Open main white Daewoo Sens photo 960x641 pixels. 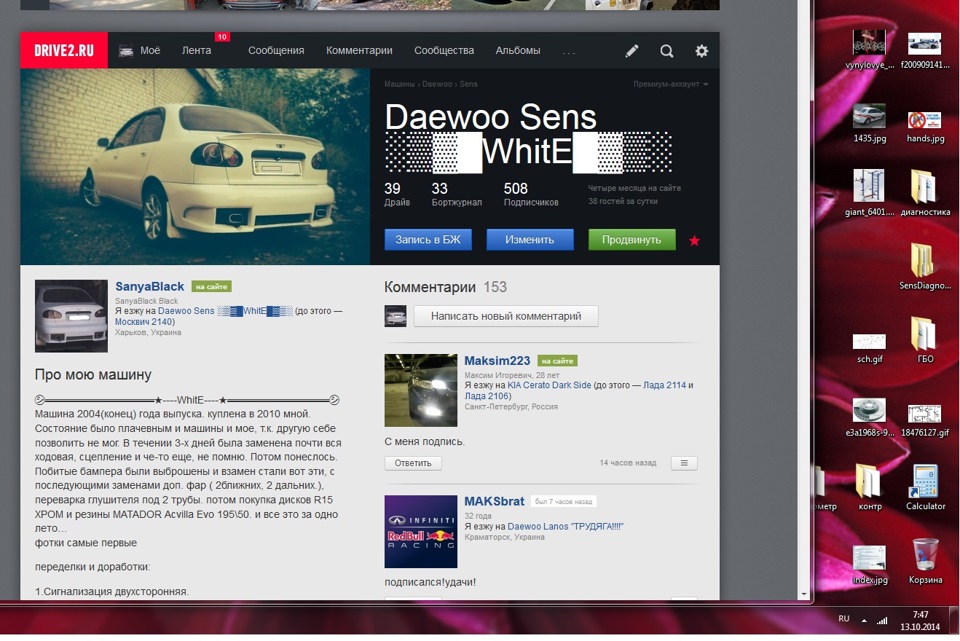tap(195, 167)
